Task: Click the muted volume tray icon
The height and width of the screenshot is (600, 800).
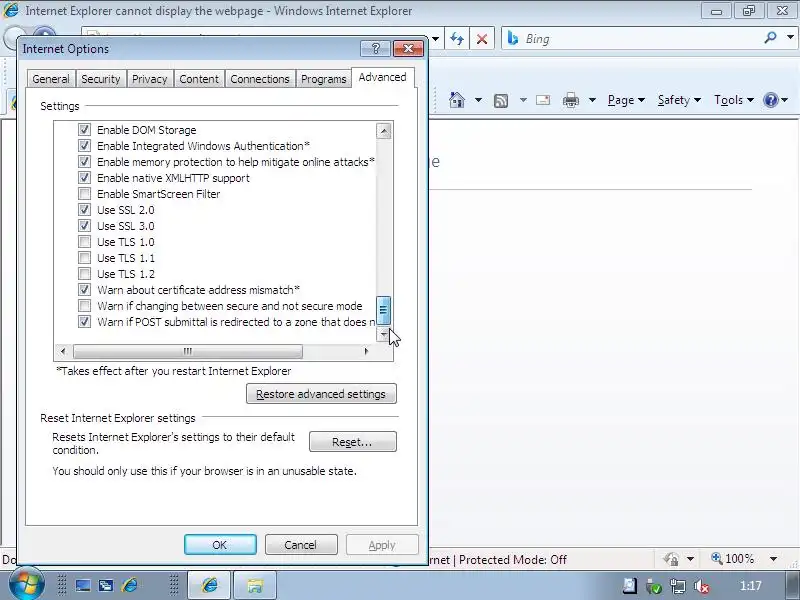Action: pyautogui.click(x=702, y=586)
